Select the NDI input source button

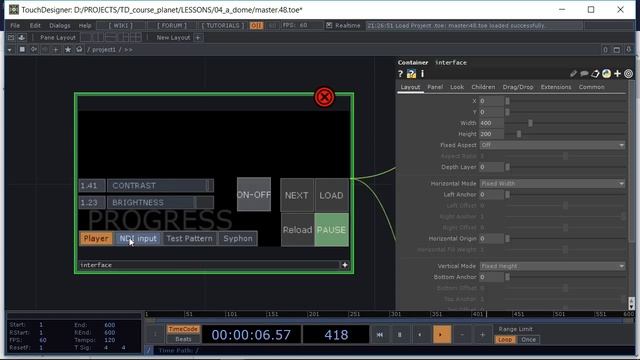click(x=138, y=238)
